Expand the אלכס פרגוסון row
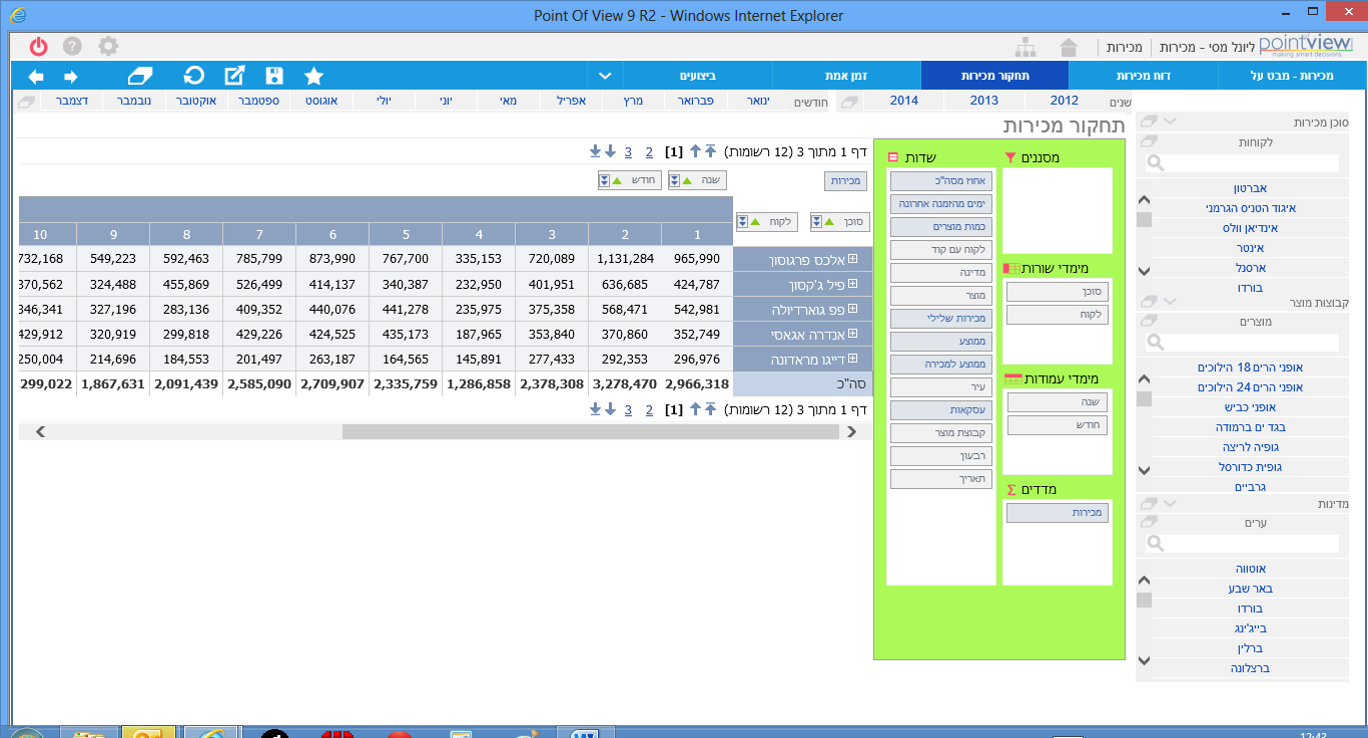The image size is (1368, 738). [x=853, y=259]
